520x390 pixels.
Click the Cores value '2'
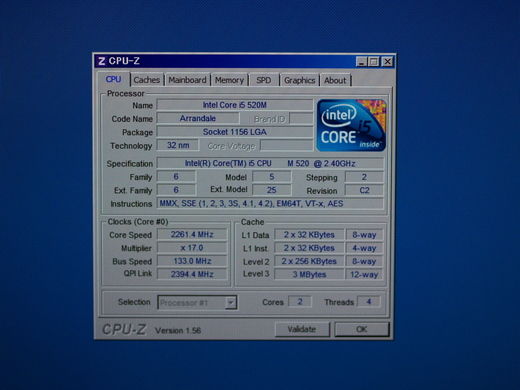(x=300, y=302)
